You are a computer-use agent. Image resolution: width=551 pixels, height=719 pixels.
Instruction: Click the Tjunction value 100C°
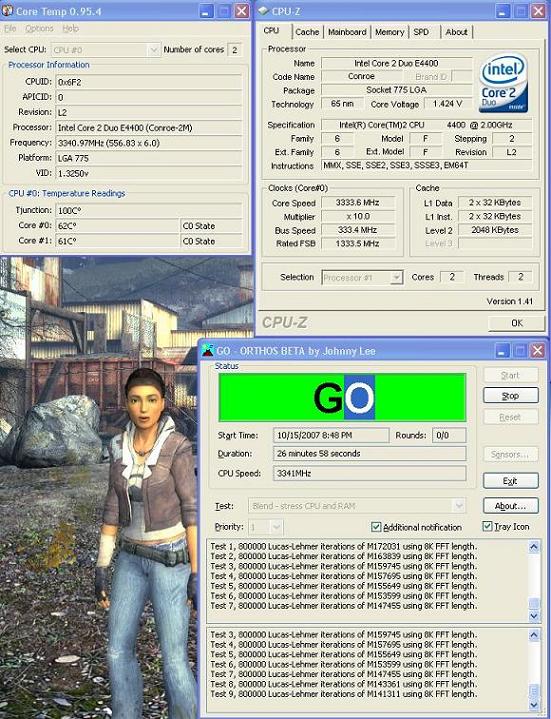[149, 210]
